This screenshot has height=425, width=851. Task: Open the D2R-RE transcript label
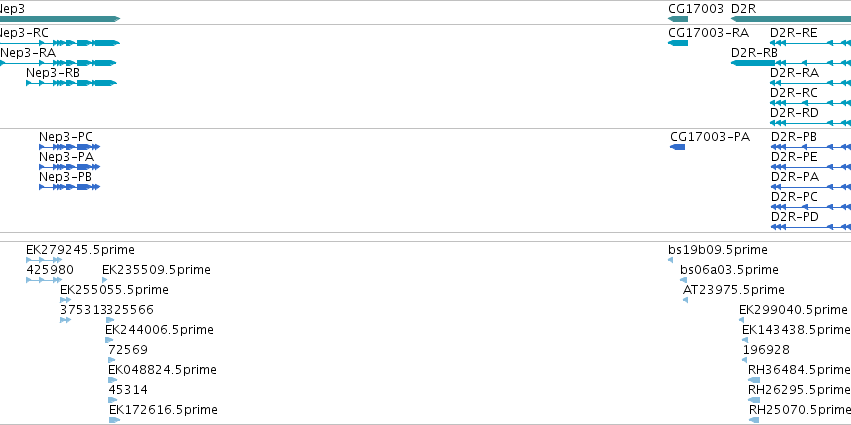coord(793,33)
